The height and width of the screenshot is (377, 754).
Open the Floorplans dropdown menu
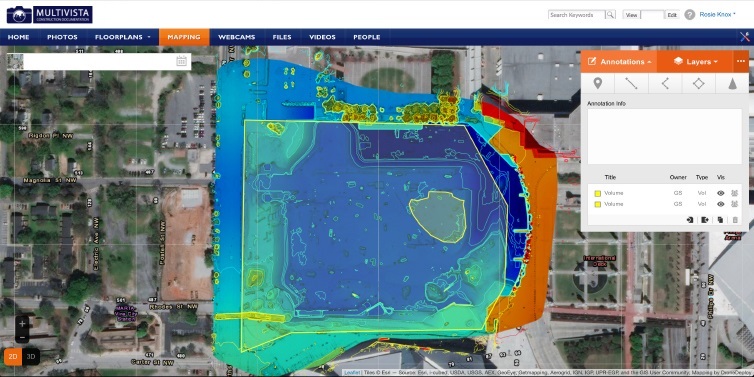pos(123,37)
